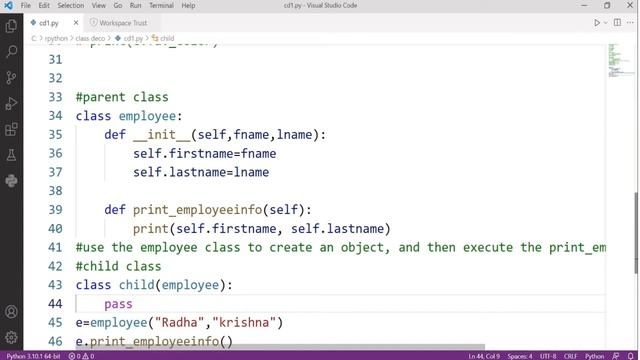The width and height of the screenshot is (640, 360).
Task: Click 'self.firstname=fname' line
Action: pos(204,153)
